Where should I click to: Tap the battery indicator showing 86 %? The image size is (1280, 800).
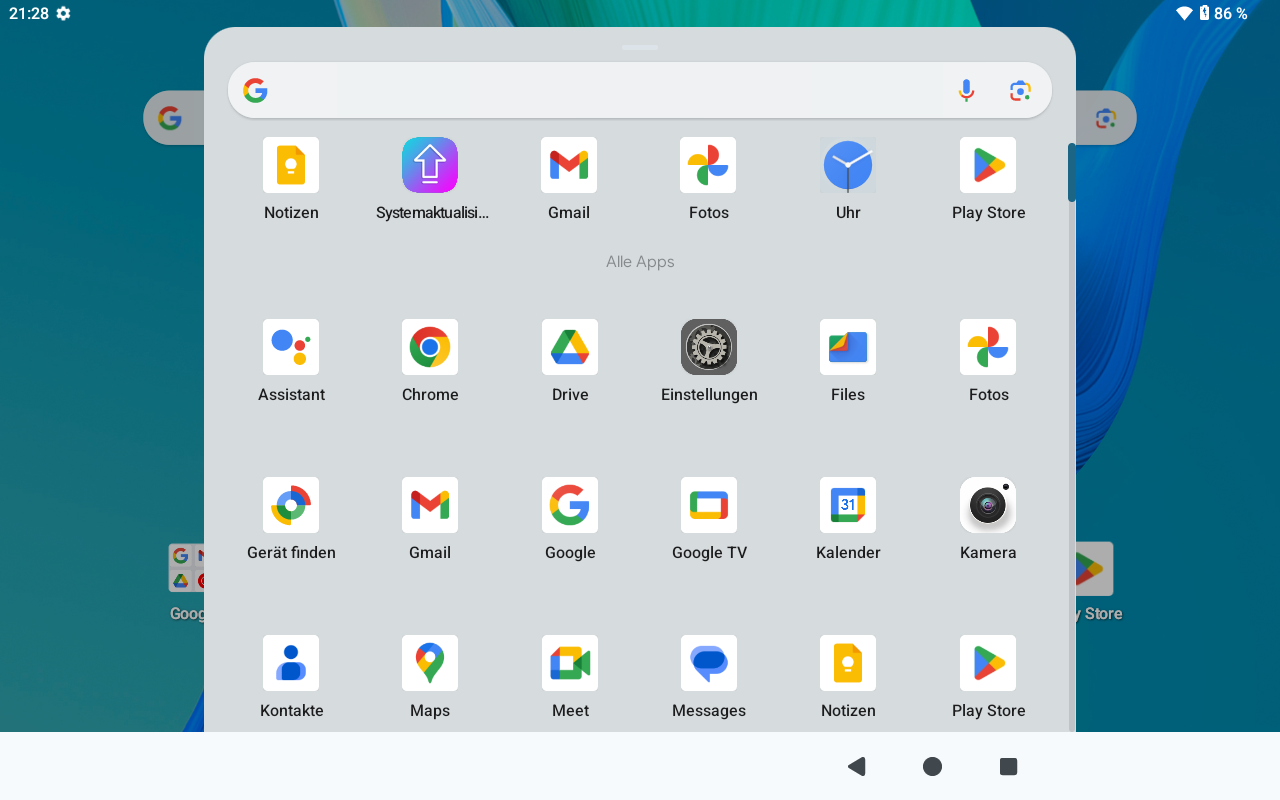1223,13
